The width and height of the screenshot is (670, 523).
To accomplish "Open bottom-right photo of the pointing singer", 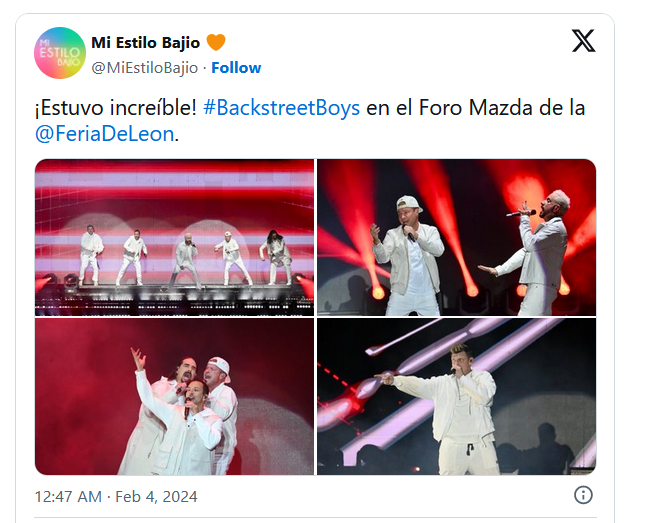I will point(456,396).
